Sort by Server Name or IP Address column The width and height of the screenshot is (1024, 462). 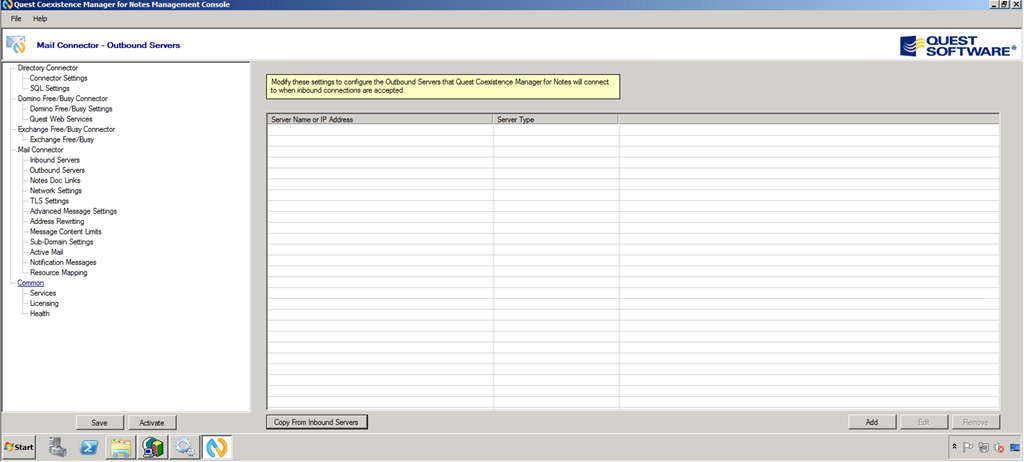(380, 120)
